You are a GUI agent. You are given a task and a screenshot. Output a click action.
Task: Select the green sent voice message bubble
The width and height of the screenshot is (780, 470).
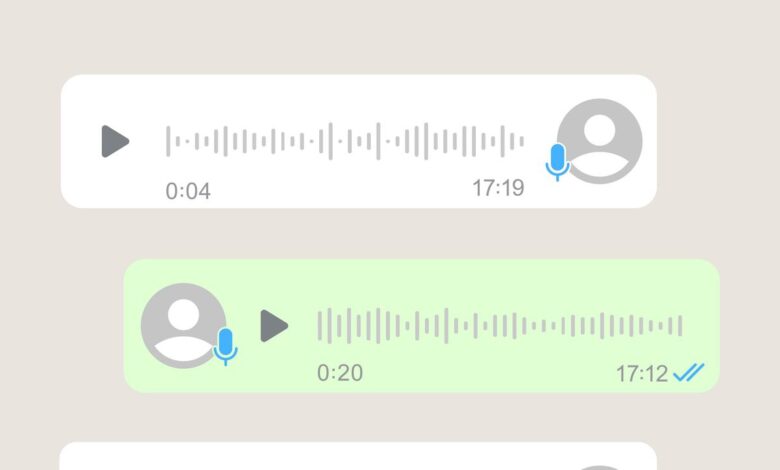point(421,326)
